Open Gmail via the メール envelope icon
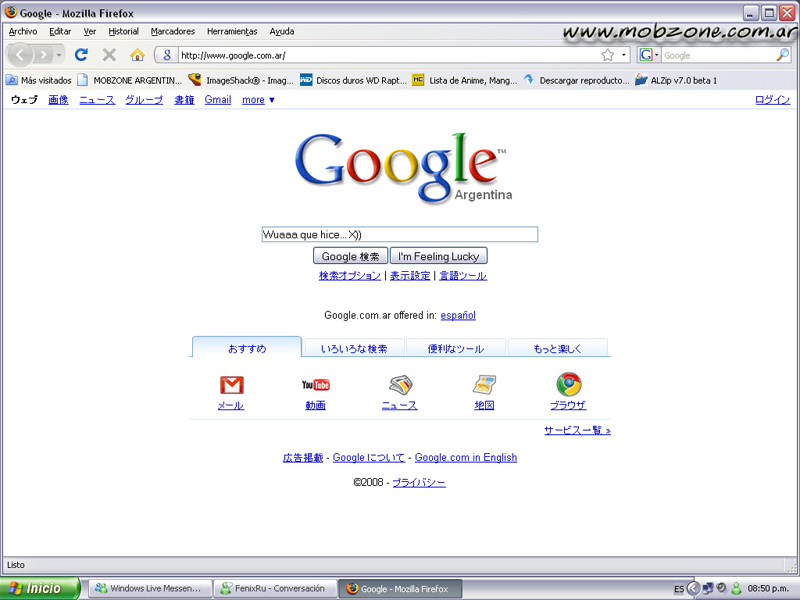 [x=231, y=385]
